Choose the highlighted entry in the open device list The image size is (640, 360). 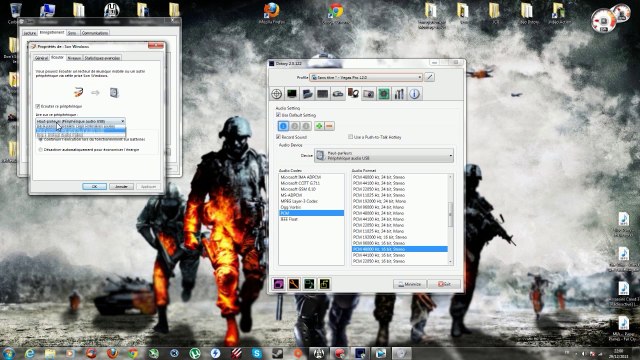tap(80, 130)
